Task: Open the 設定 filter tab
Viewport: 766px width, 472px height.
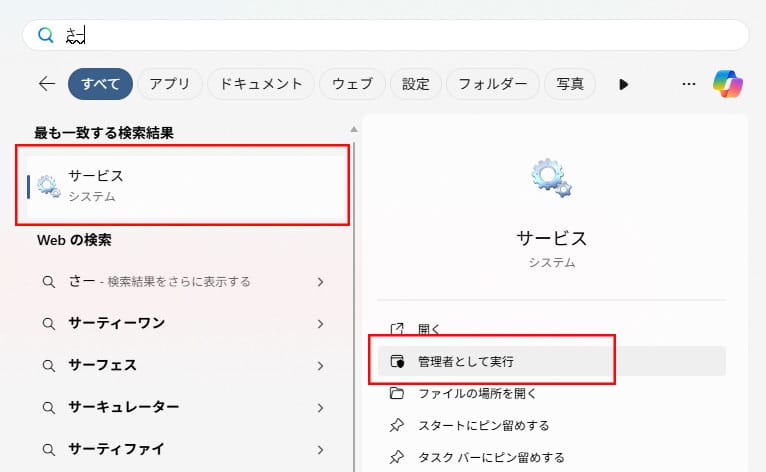Action: coord(415,84)
